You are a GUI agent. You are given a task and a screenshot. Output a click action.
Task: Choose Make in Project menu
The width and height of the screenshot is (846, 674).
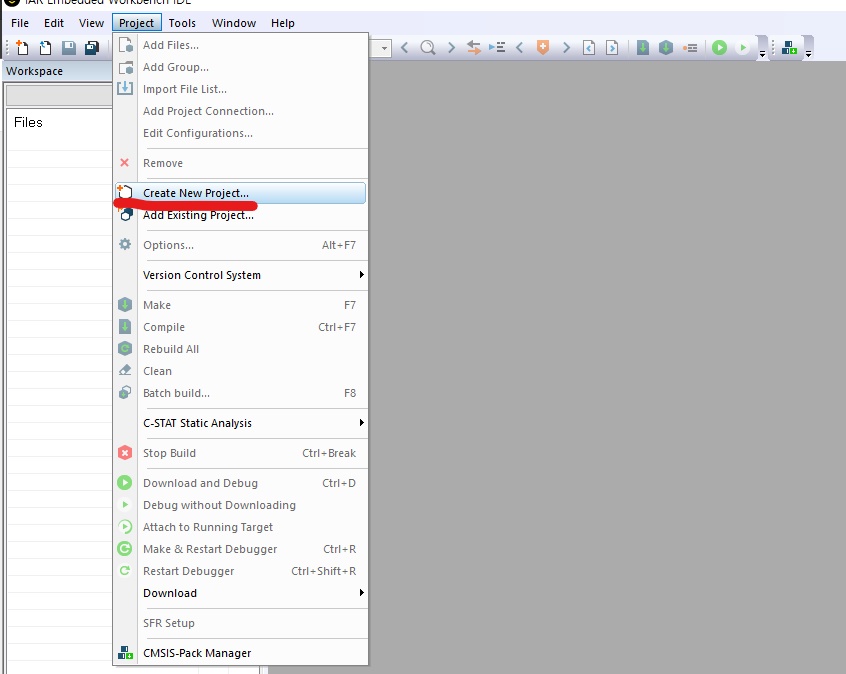click(x=241, y=305)
